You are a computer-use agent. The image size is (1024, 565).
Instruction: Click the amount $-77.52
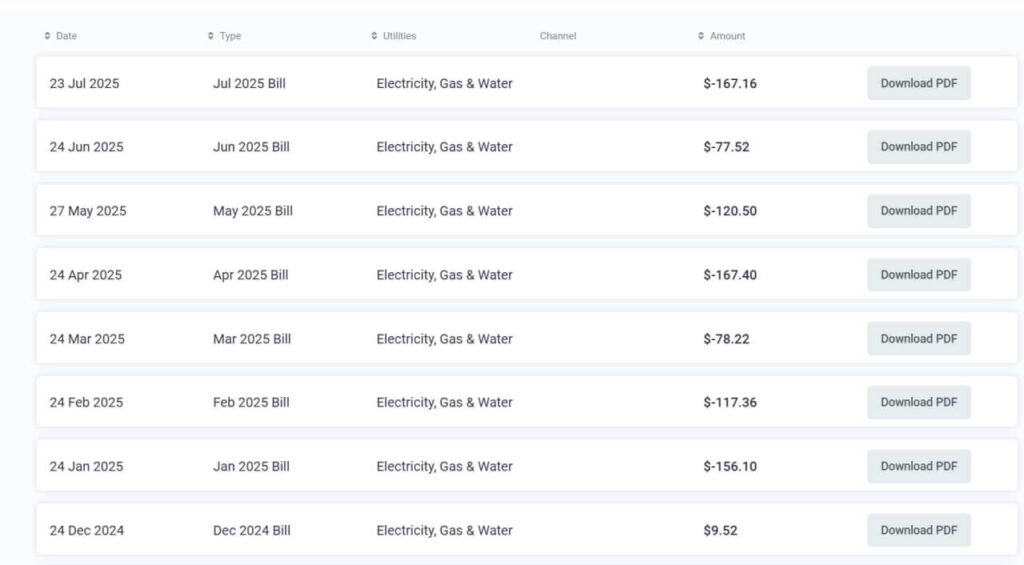click(x=726, y=147)
